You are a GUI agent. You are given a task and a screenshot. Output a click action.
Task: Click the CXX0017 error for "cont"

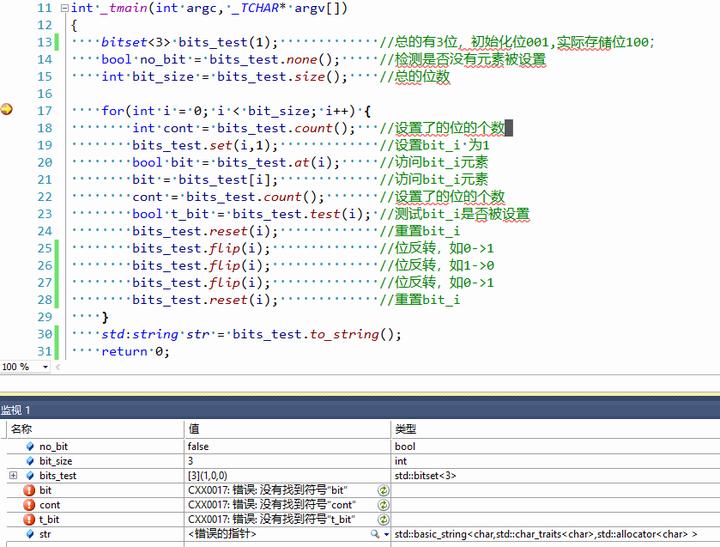coord(272,505)
